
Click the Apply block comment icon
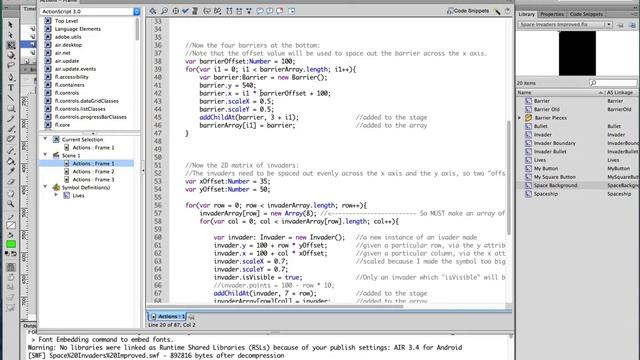[260, 11]
